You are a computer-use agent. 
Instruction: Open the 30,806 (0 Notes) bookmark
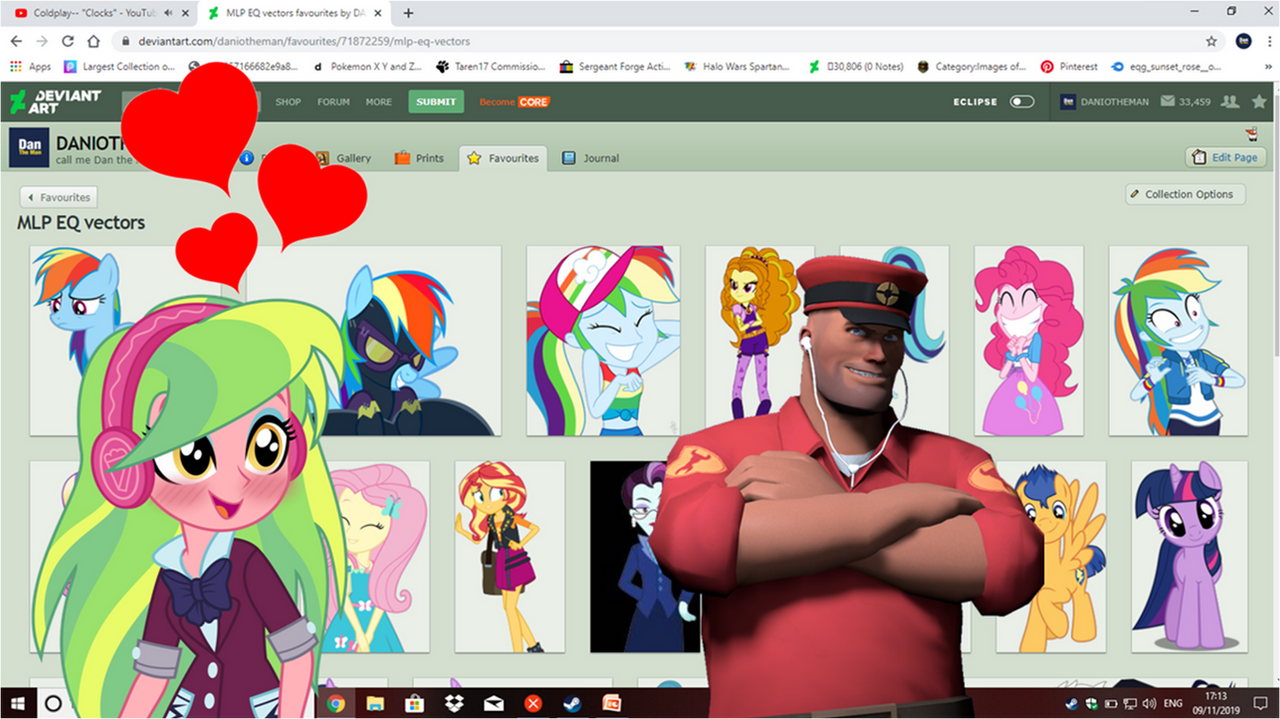point(857,67)
